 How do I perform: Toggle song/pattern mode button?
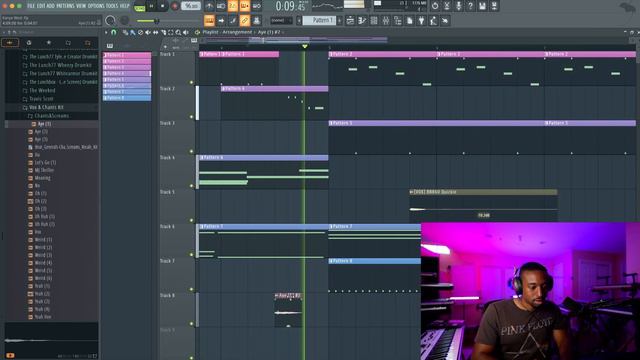click(140, 7)
